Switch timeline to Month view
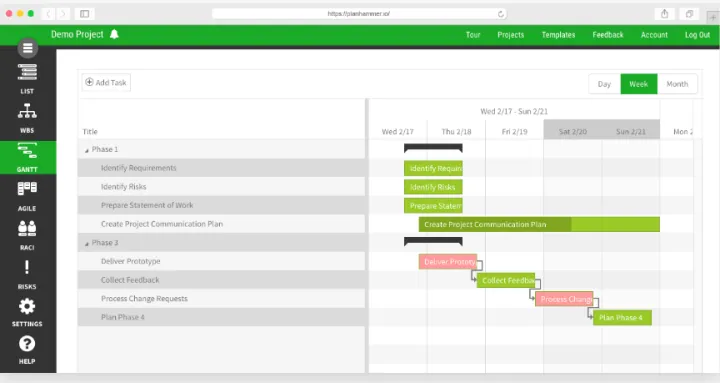Viewport: 720px width, 383px height. (677, 84)
